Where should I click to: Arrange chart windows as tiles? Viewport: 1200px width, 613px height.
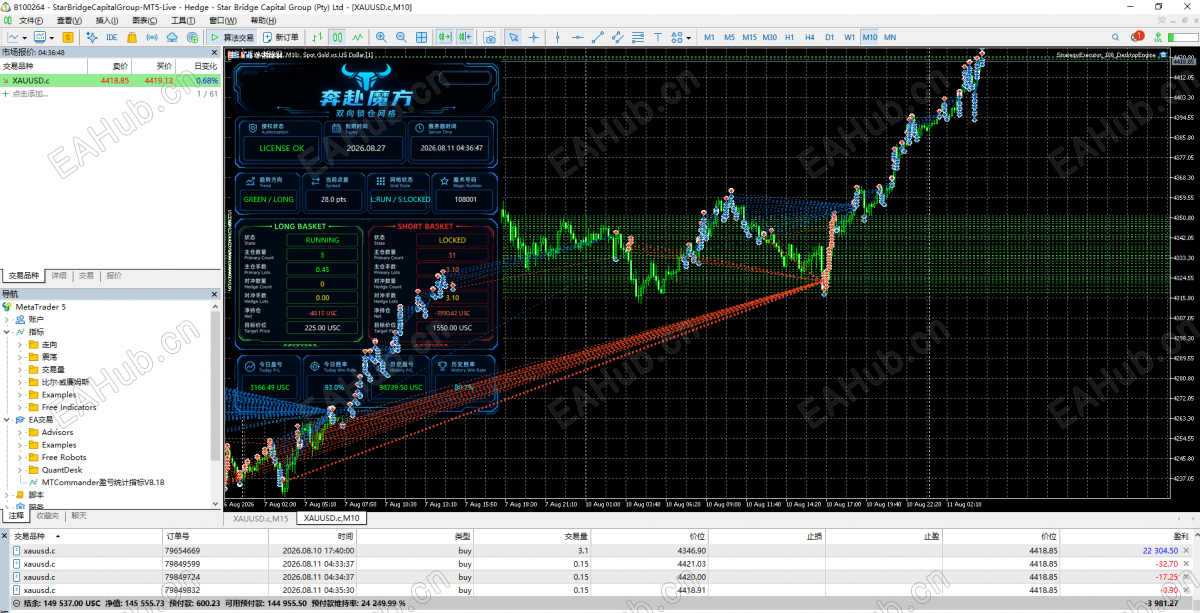point(422,37)
